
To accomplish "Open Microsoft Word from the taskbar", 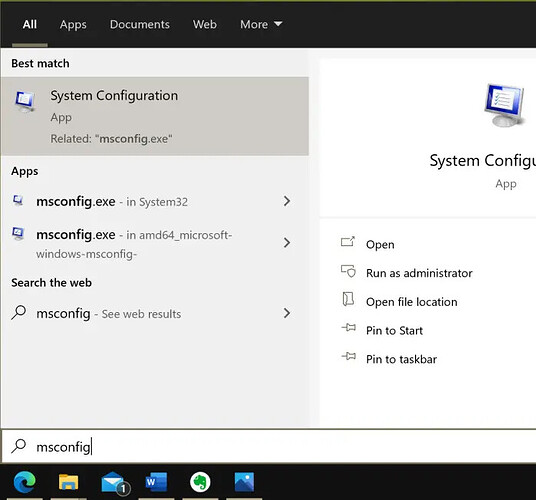I will click(156, 482).
